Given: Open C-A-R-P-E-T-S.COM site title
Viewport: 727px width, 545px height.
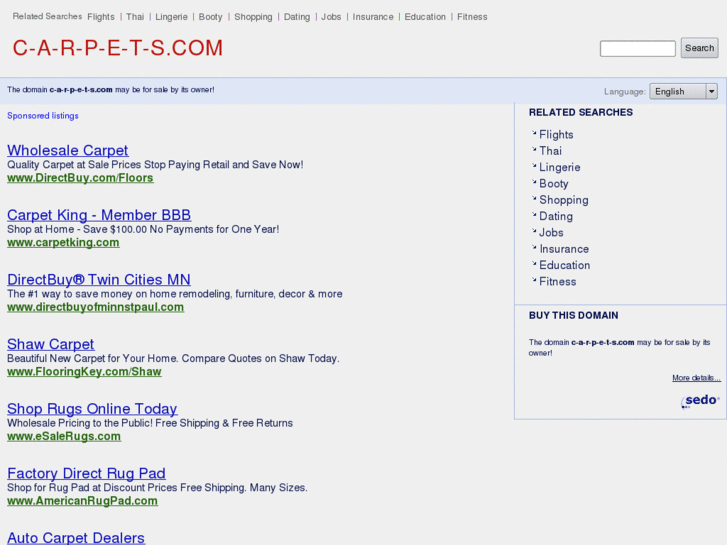Looking at the screenshot, I should pos(118,48).
